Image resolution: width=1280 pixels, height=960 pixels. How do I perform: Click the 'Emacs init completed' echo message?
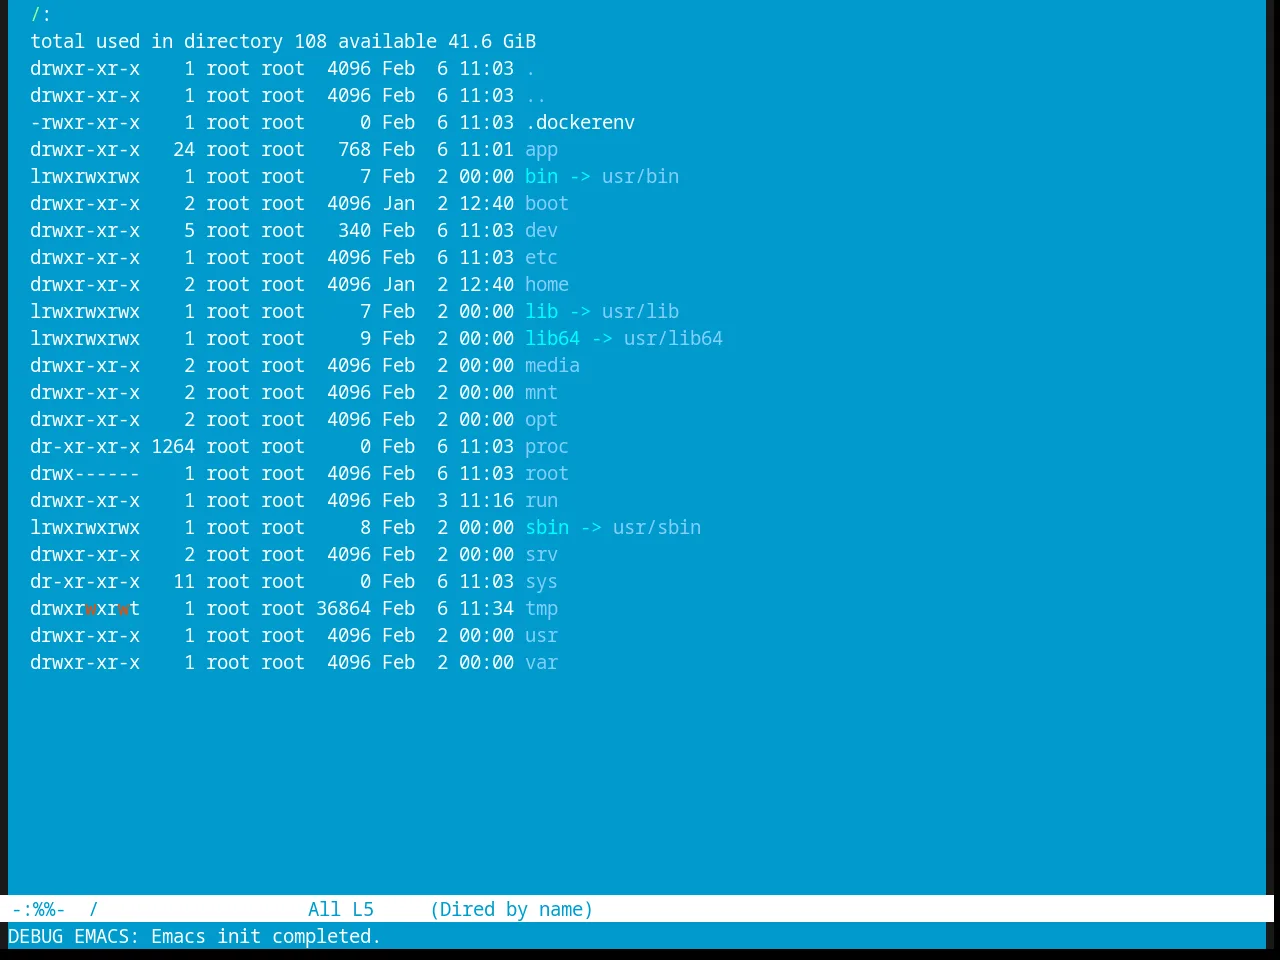pyautogui.click(x=266, y=936)
